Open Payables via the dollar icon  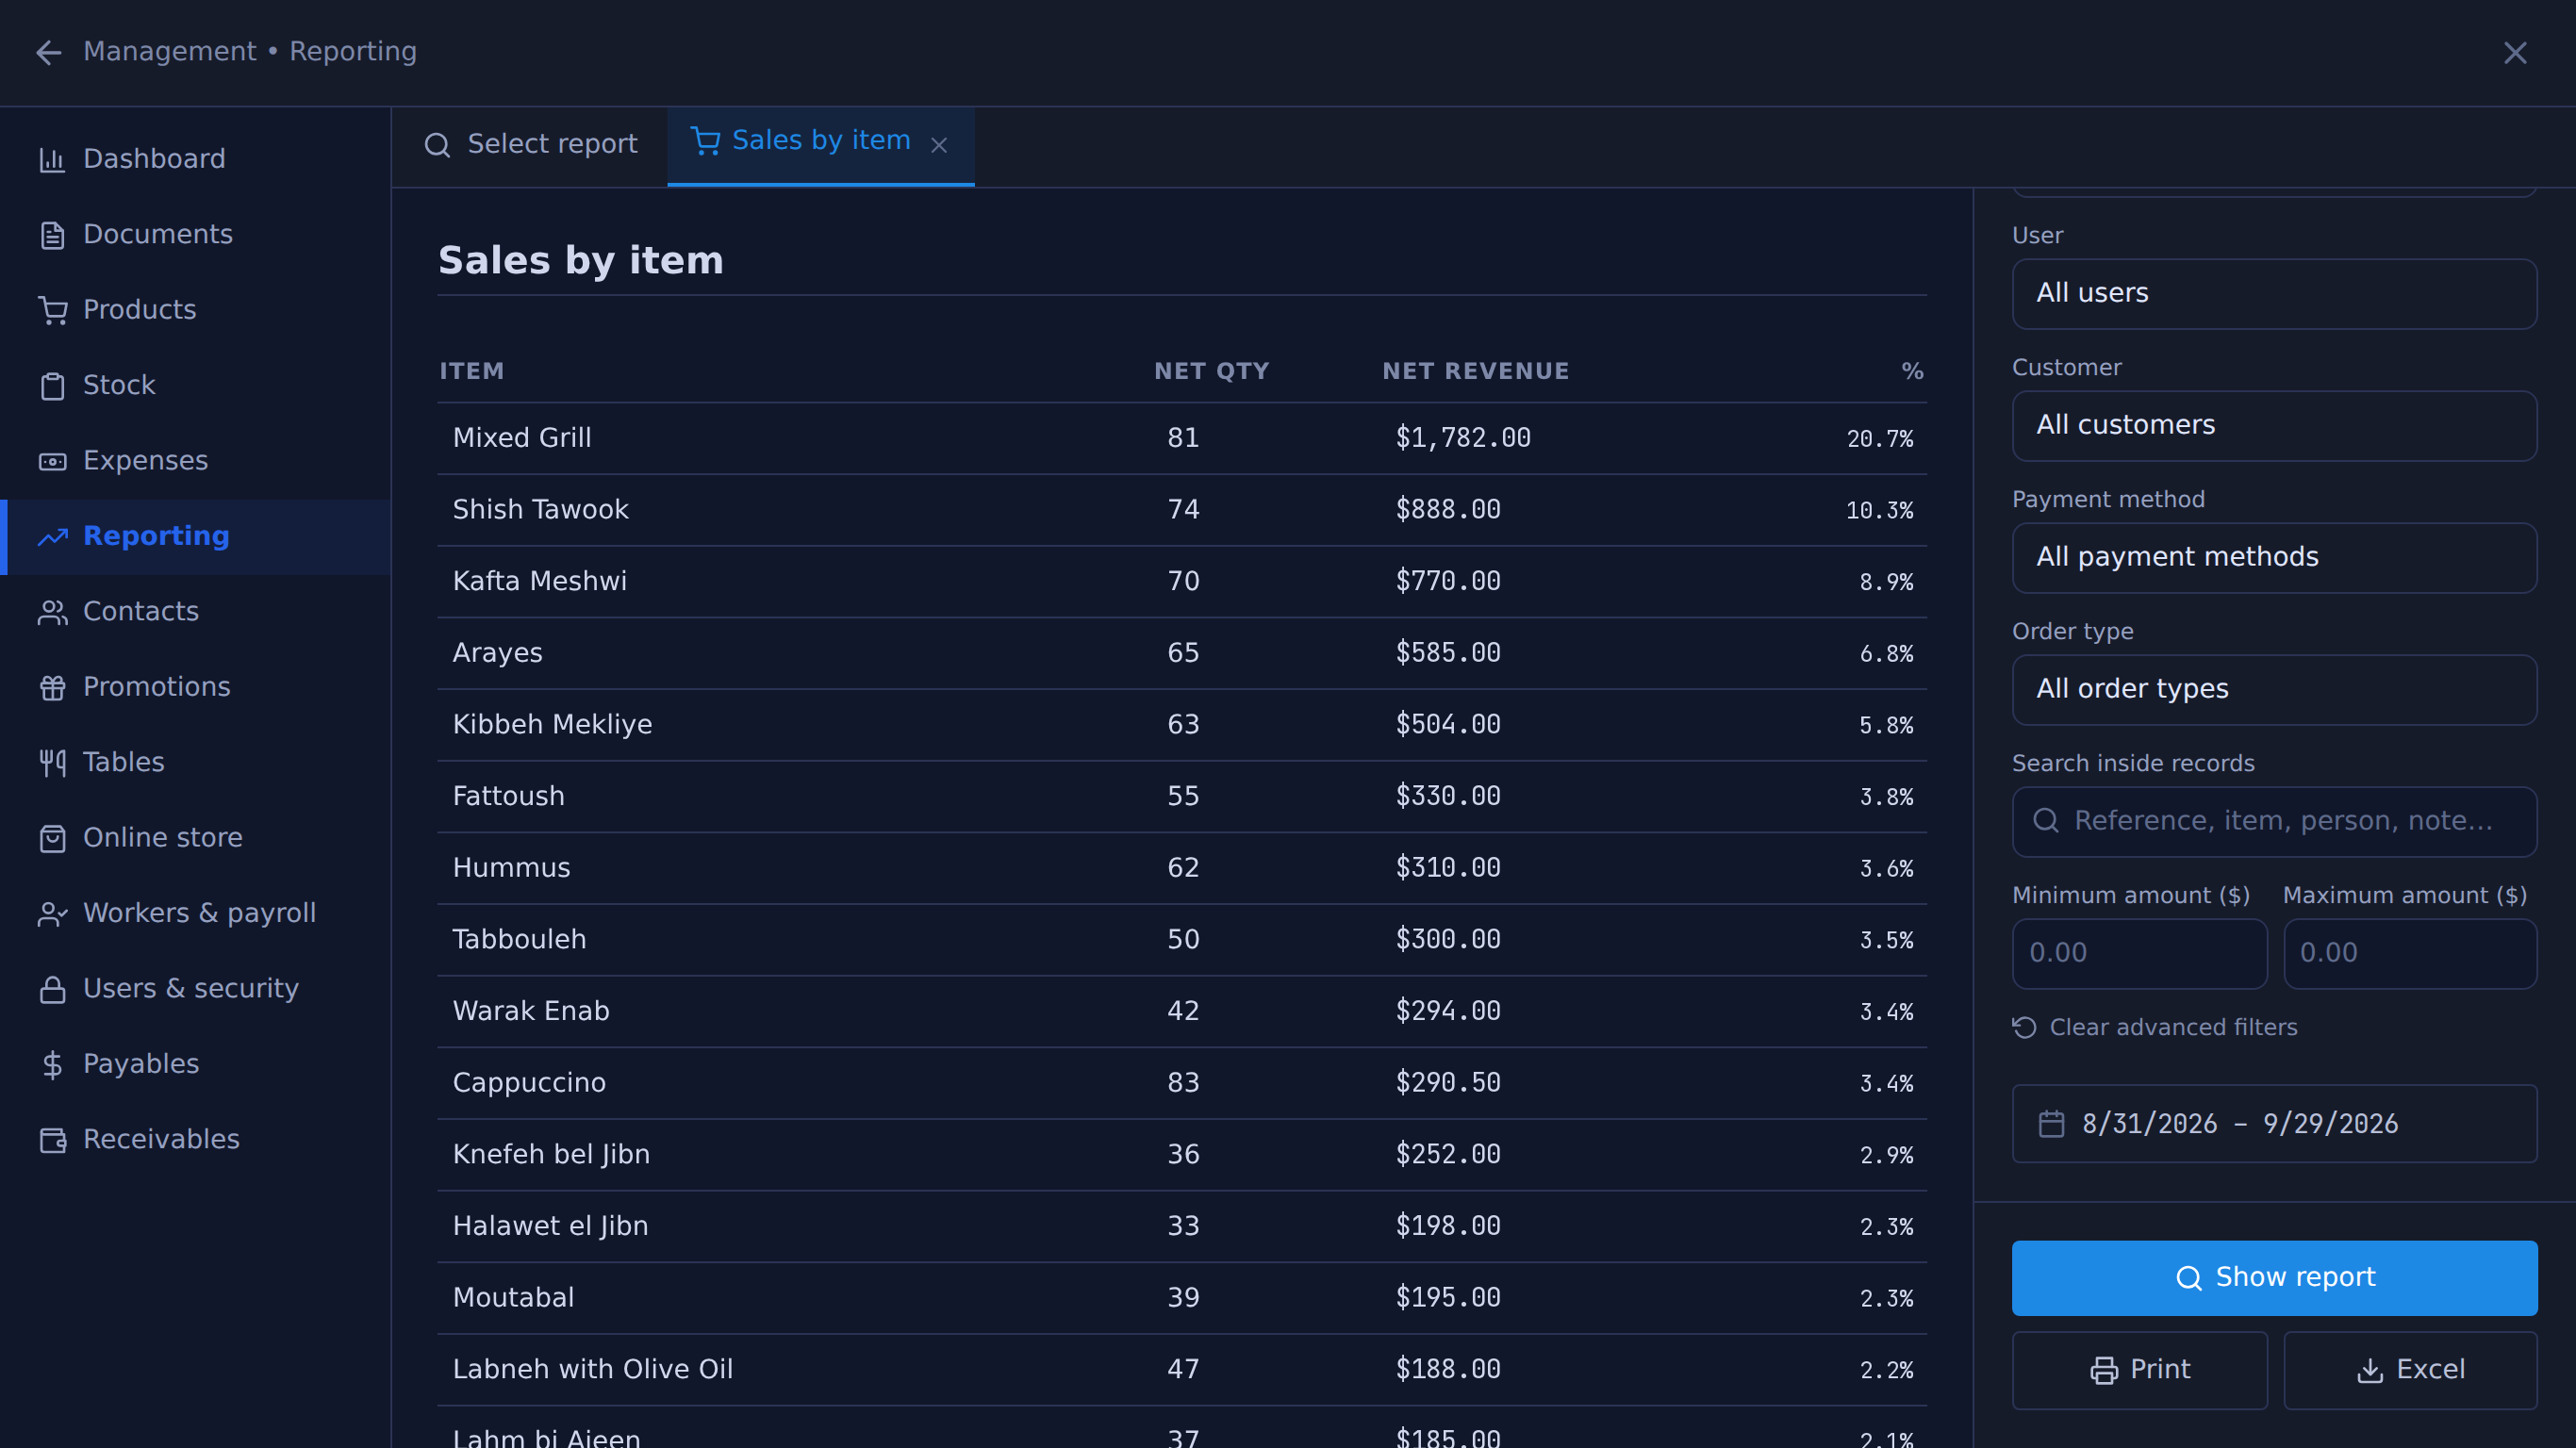coord(52,1064)
